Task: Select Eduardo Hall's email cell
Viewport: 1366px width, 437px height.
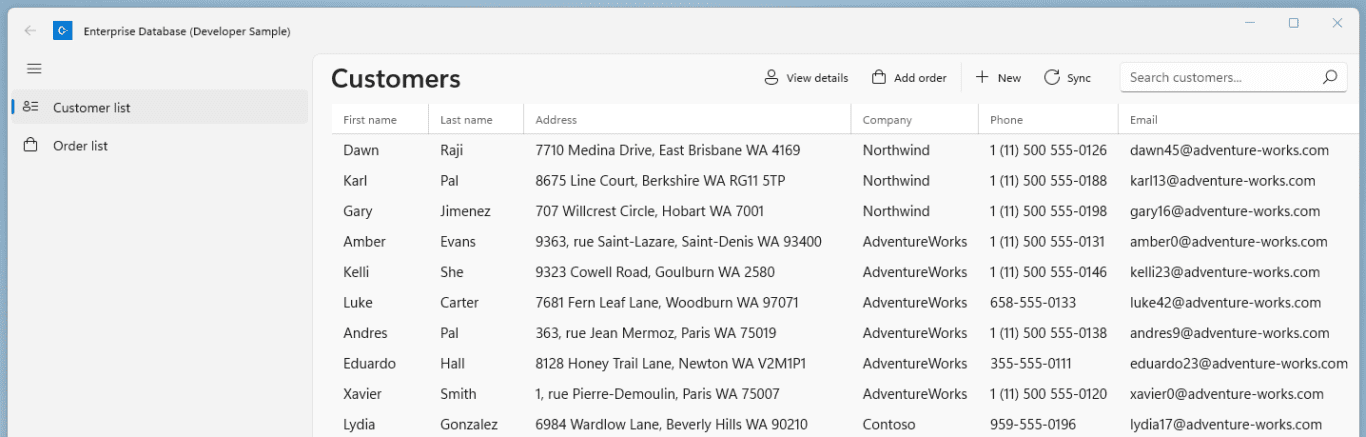Action: coord(1238,363)
